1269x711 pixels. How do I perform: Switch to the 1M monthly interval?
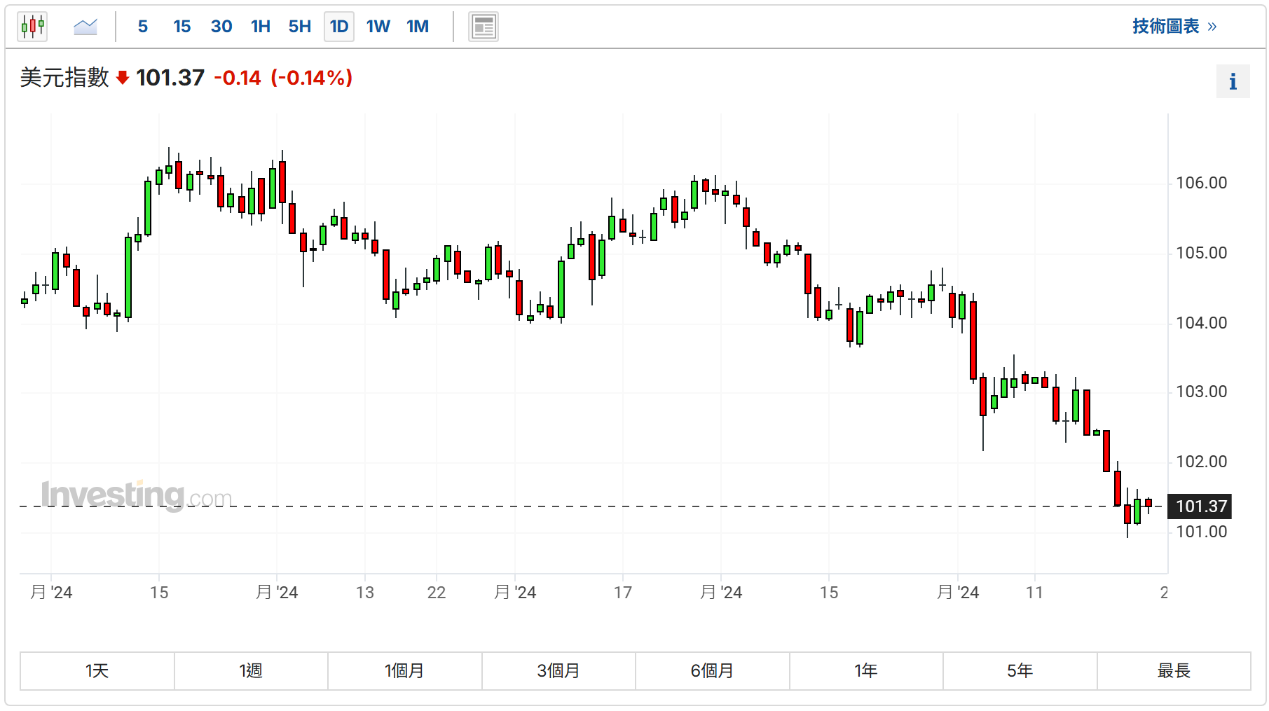click(x=418, y=27)
